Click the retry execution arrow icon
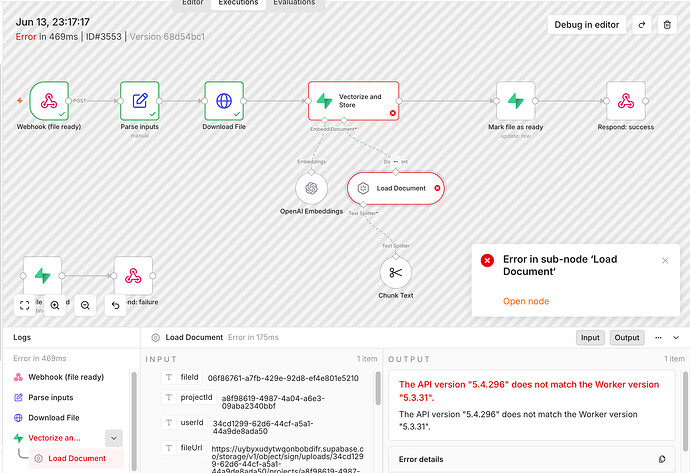Image resolution: width=690 pixels, height=473 pixels. 642,25
